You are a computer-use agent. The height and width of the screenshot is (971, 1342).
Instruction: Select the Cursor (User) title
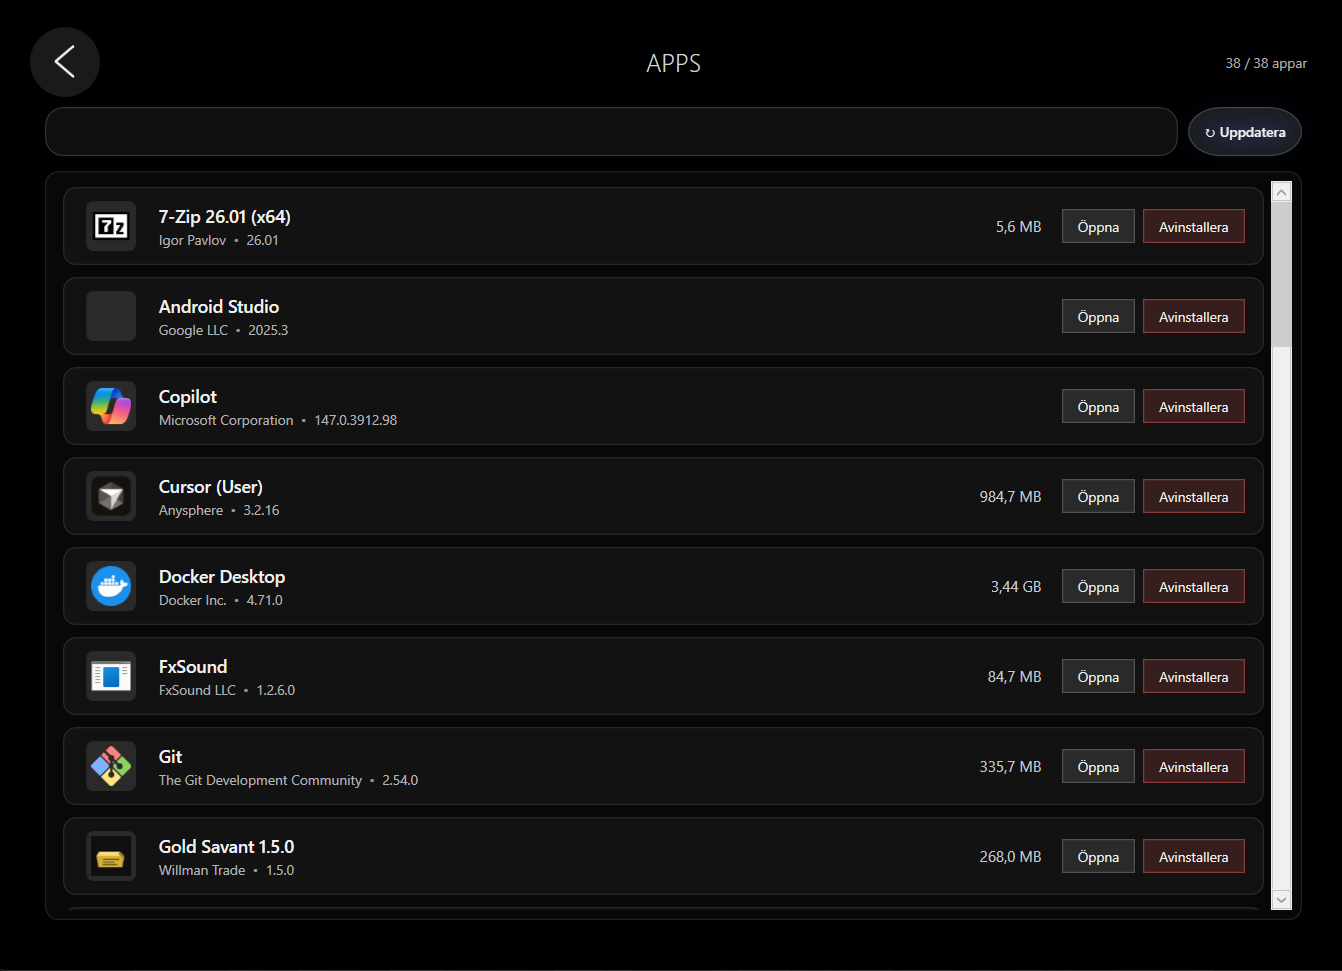(210, 487)
